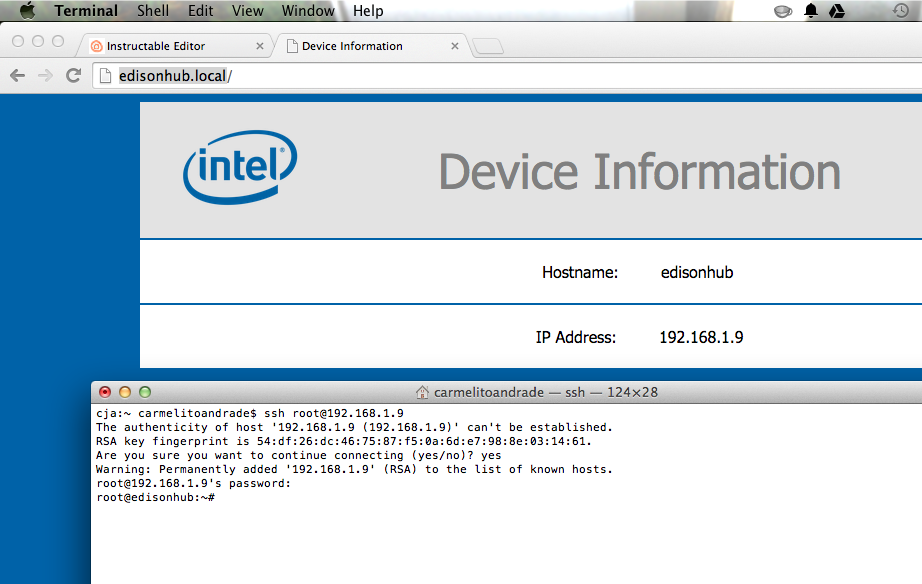This screenshot has width=922, height=584.
Task: Open the Help menu
Action: (x=368, y=11)
